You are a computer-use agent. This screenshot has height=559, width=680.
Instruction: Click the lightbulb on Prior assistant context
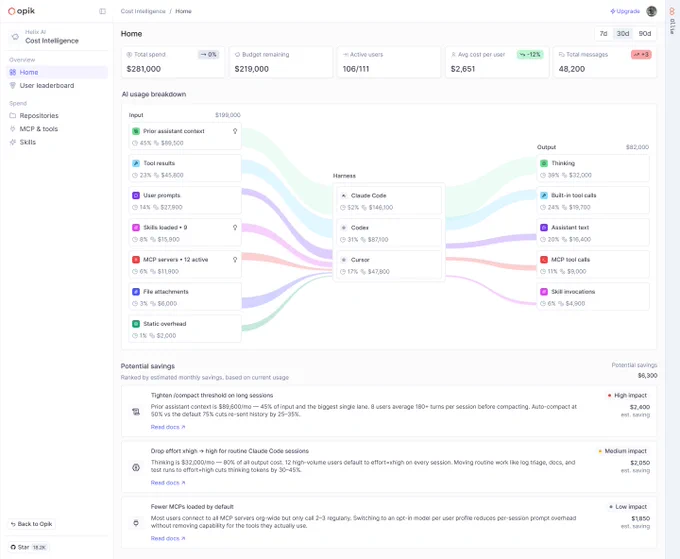[235, 131]
